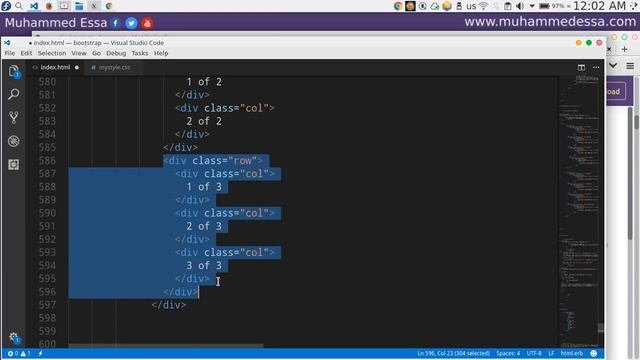Viewport: 640px width, 360px height.
Task: Click the clipboard tray icon
Action: click(507, 6)
